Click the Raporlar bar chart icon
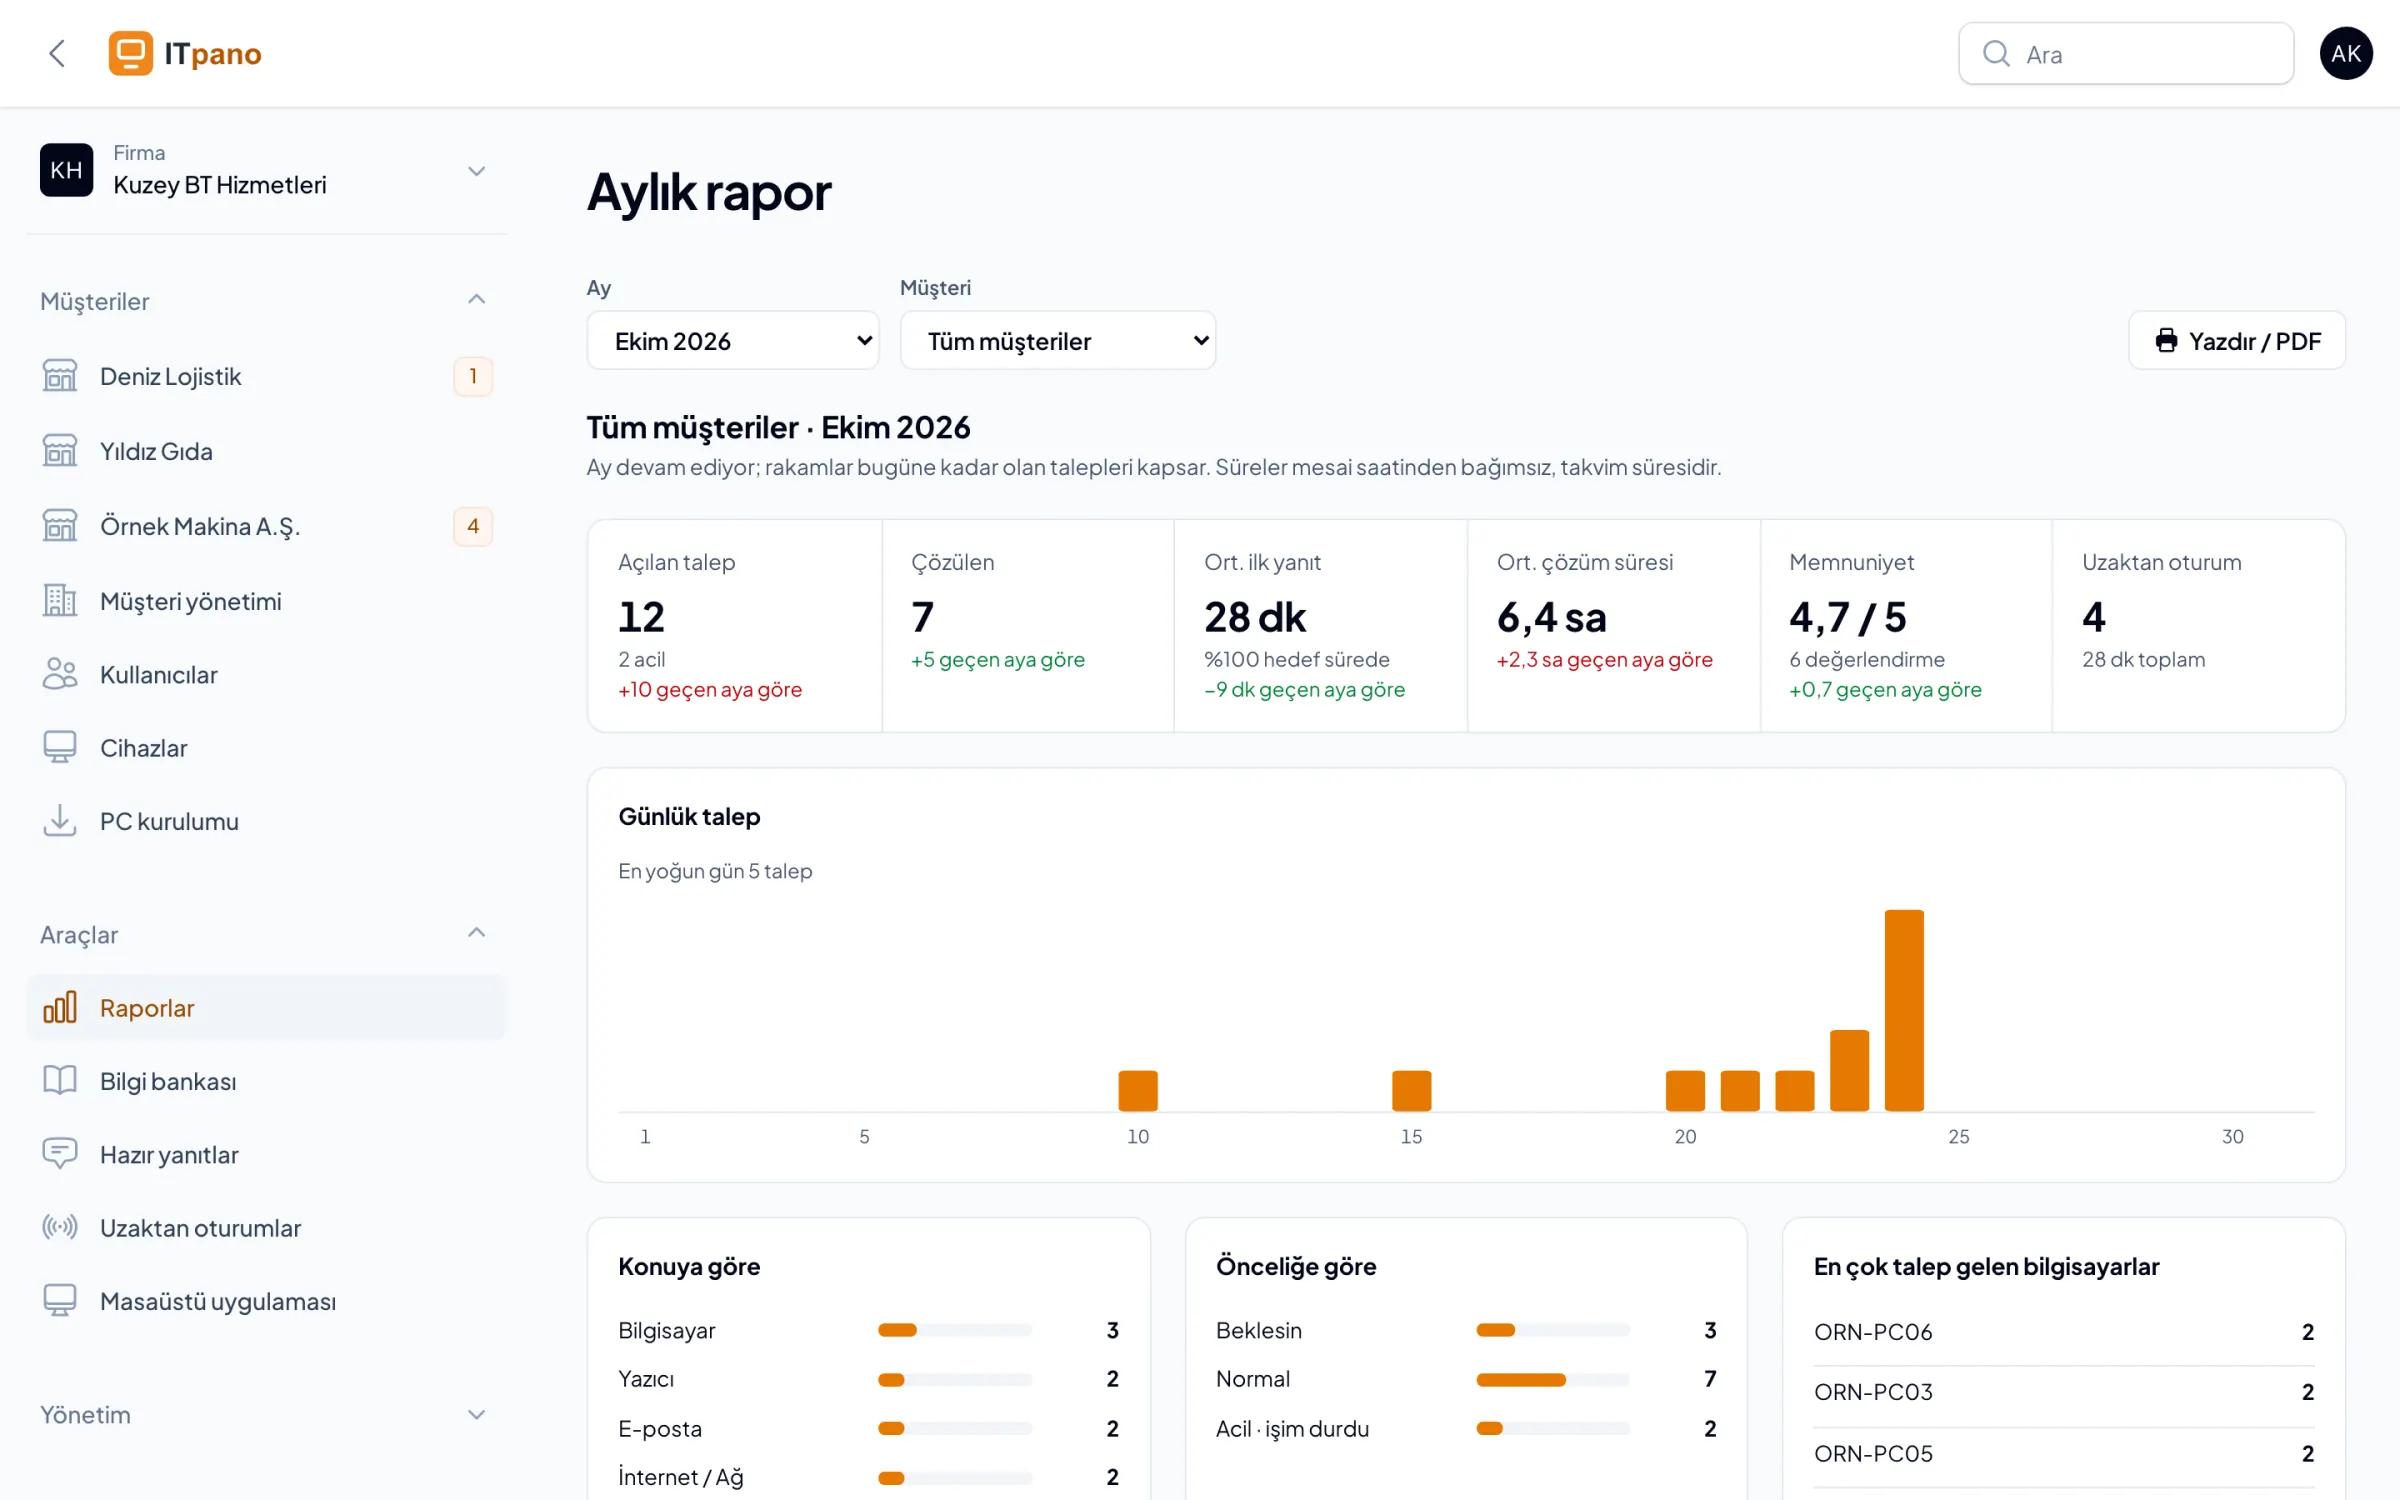Image resolution: width=2400 pixels, height=1500 pixels. [60, 1008]
